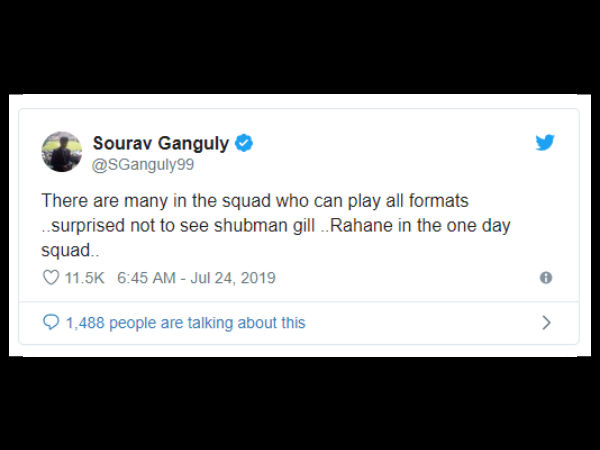Click the blue verified badge
Screen dimensions: 600x450
[244, 143]
